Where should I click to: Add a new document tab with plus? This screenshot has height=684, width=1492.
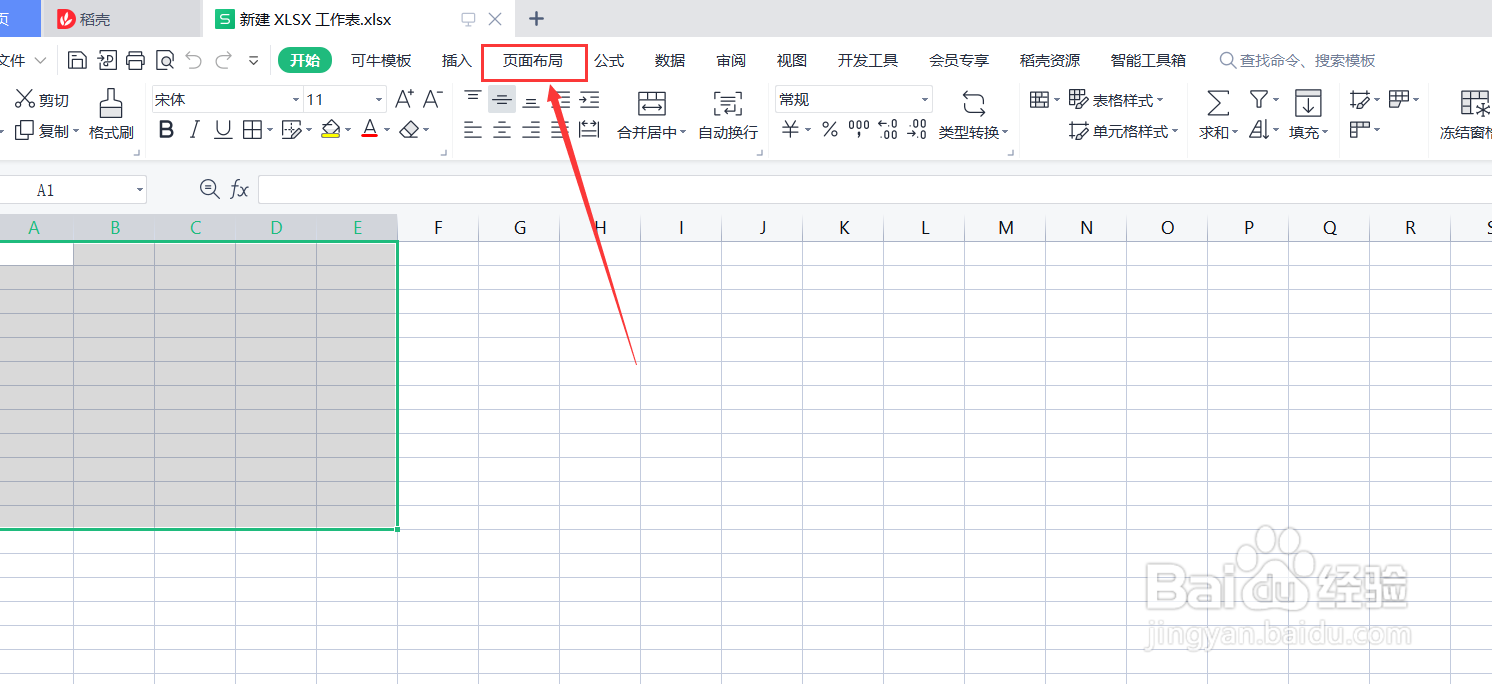tap(536, 19)
